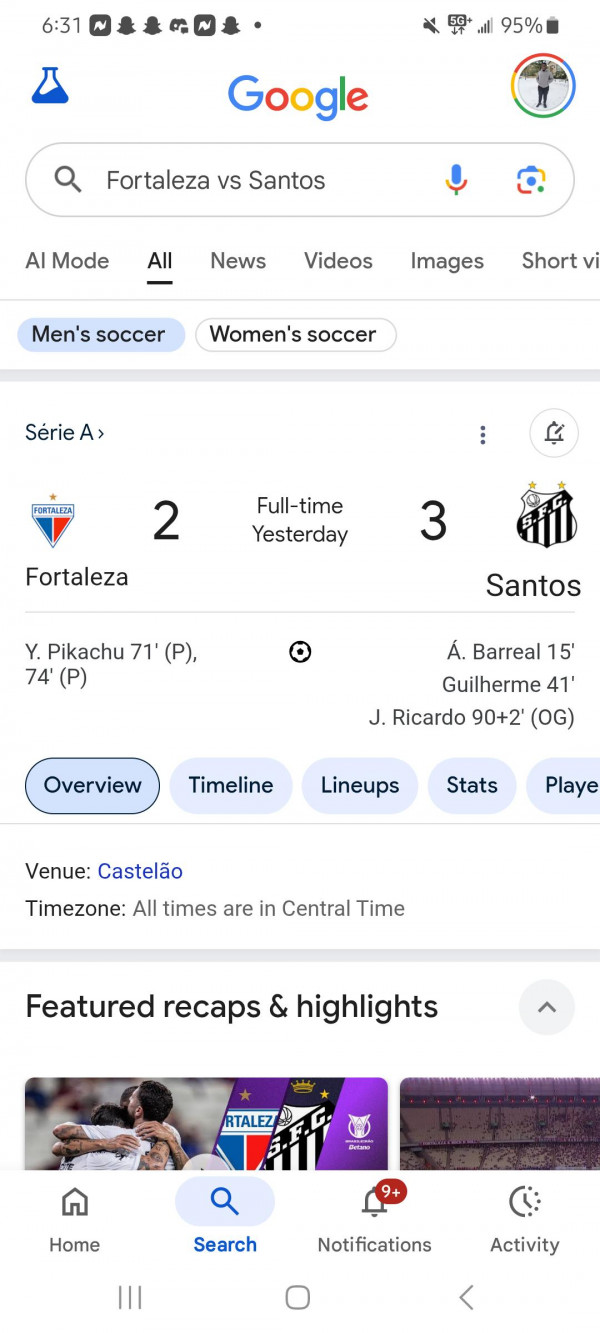The image size is (600, 1333).
Task: Open Google Lens camera search icon
Action: [531, 180]
